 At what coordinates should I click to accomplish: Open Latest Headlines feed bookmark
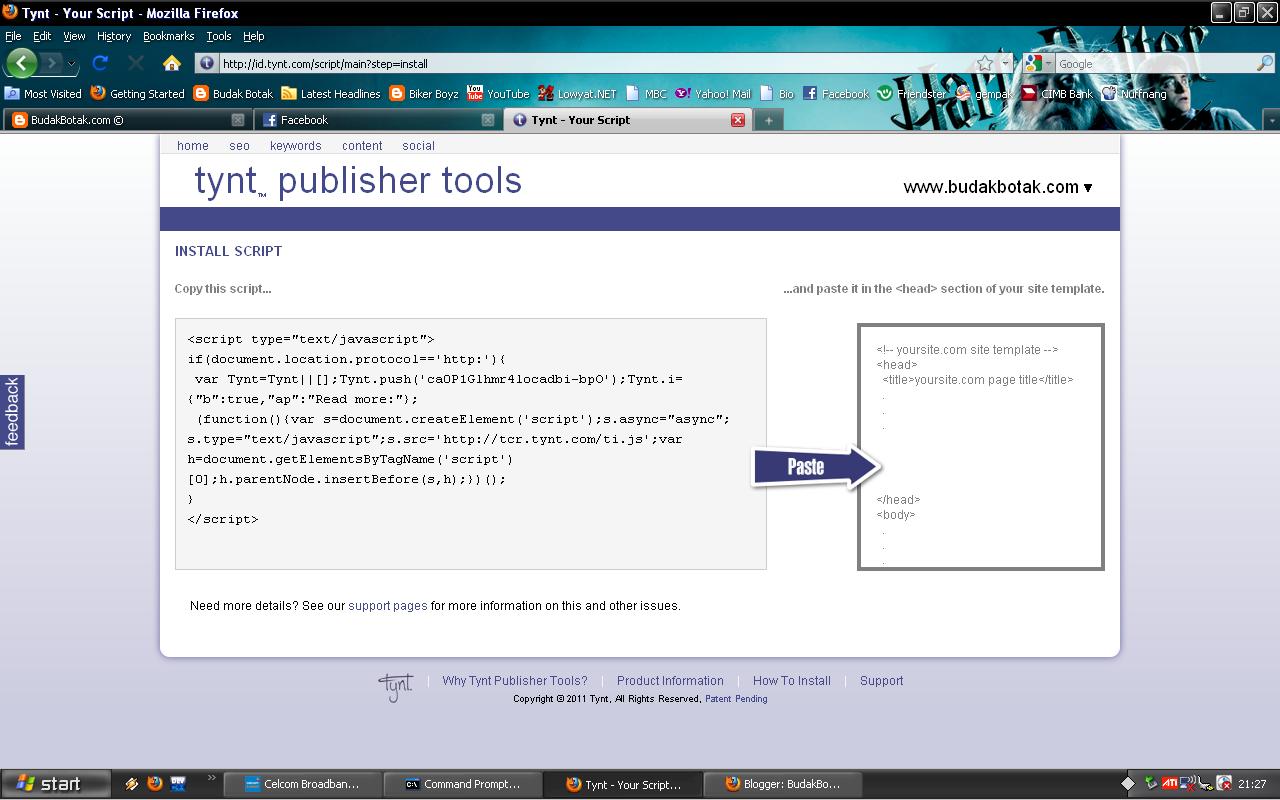coord(331,94)
